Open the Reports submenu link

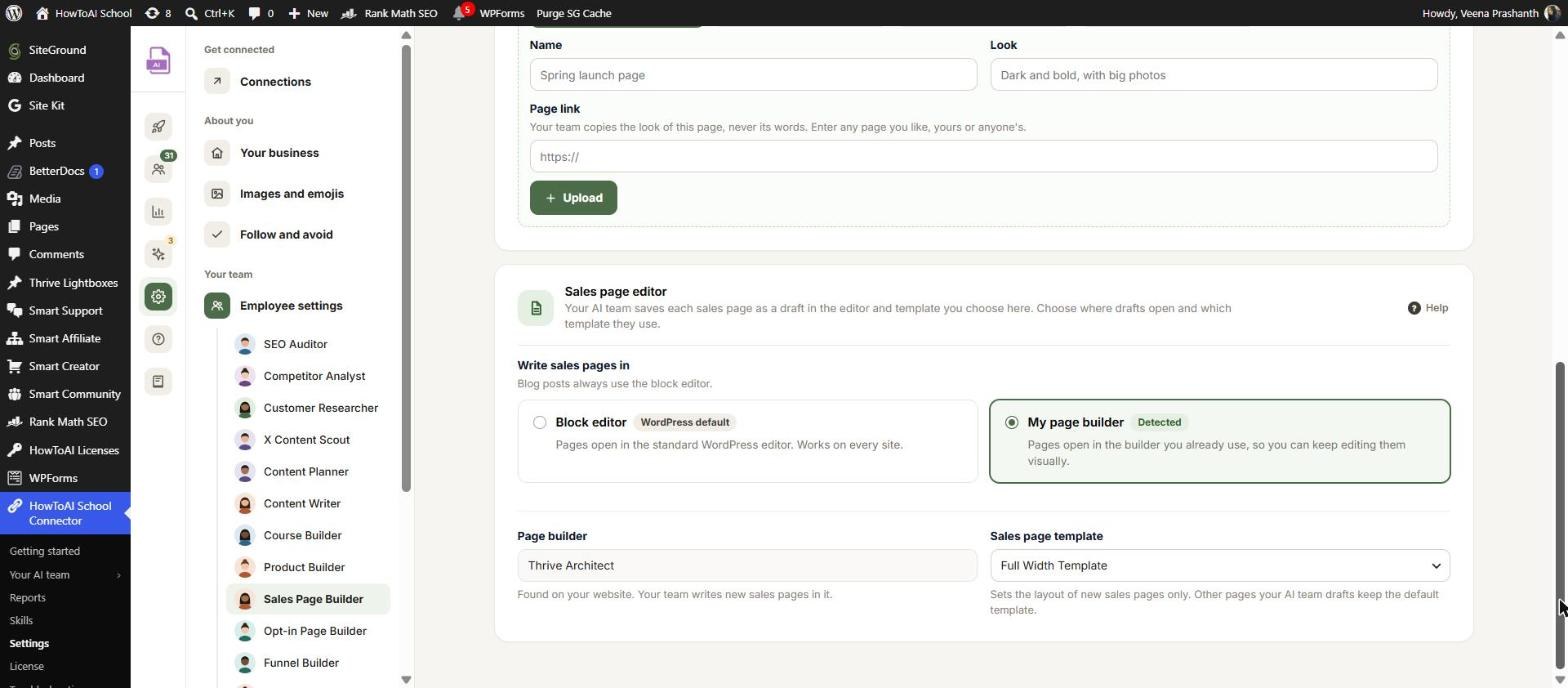tap(27, 598)
